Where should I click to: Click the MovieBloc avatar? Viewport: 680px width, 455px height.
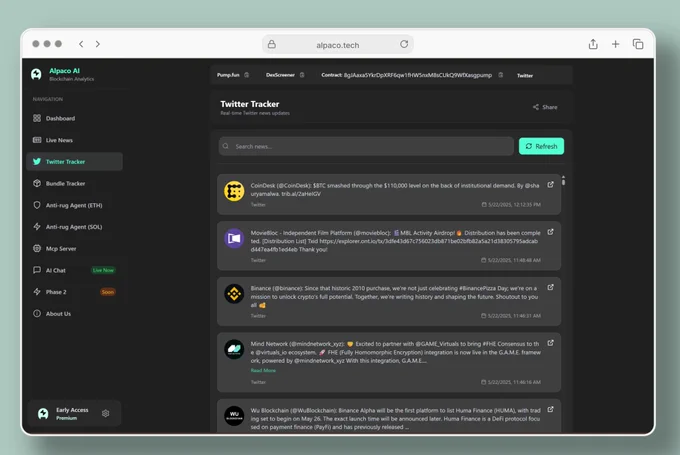tap(234, 238)
